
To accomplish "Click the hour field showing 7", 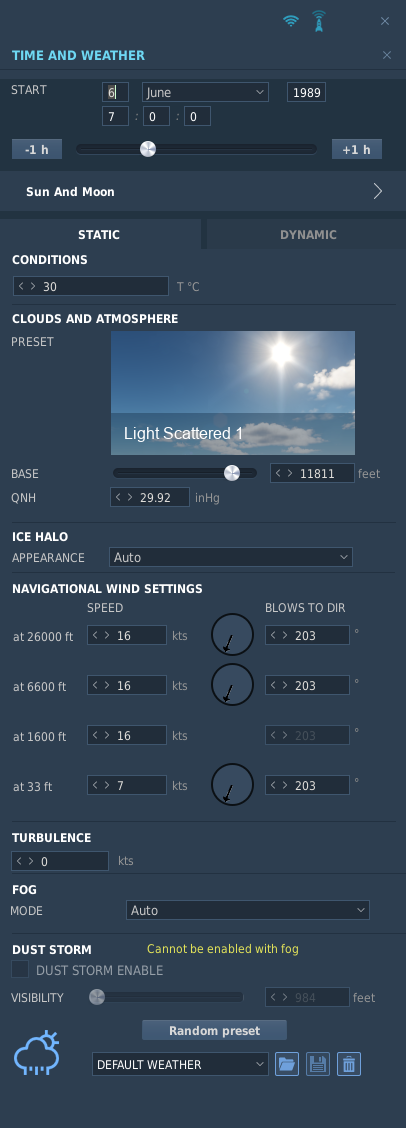I will click(x=115, y=116).
